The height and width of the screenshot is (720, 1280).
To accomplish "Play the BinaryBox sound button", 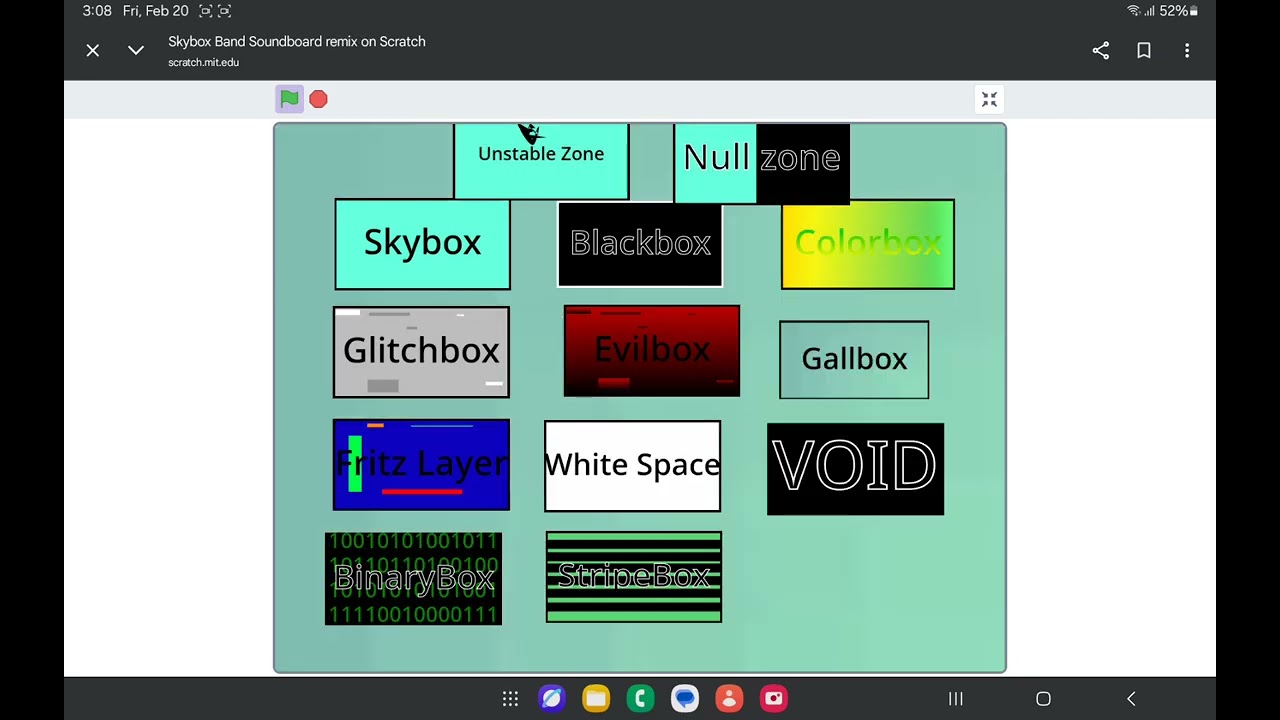I will tap(413, 579).
